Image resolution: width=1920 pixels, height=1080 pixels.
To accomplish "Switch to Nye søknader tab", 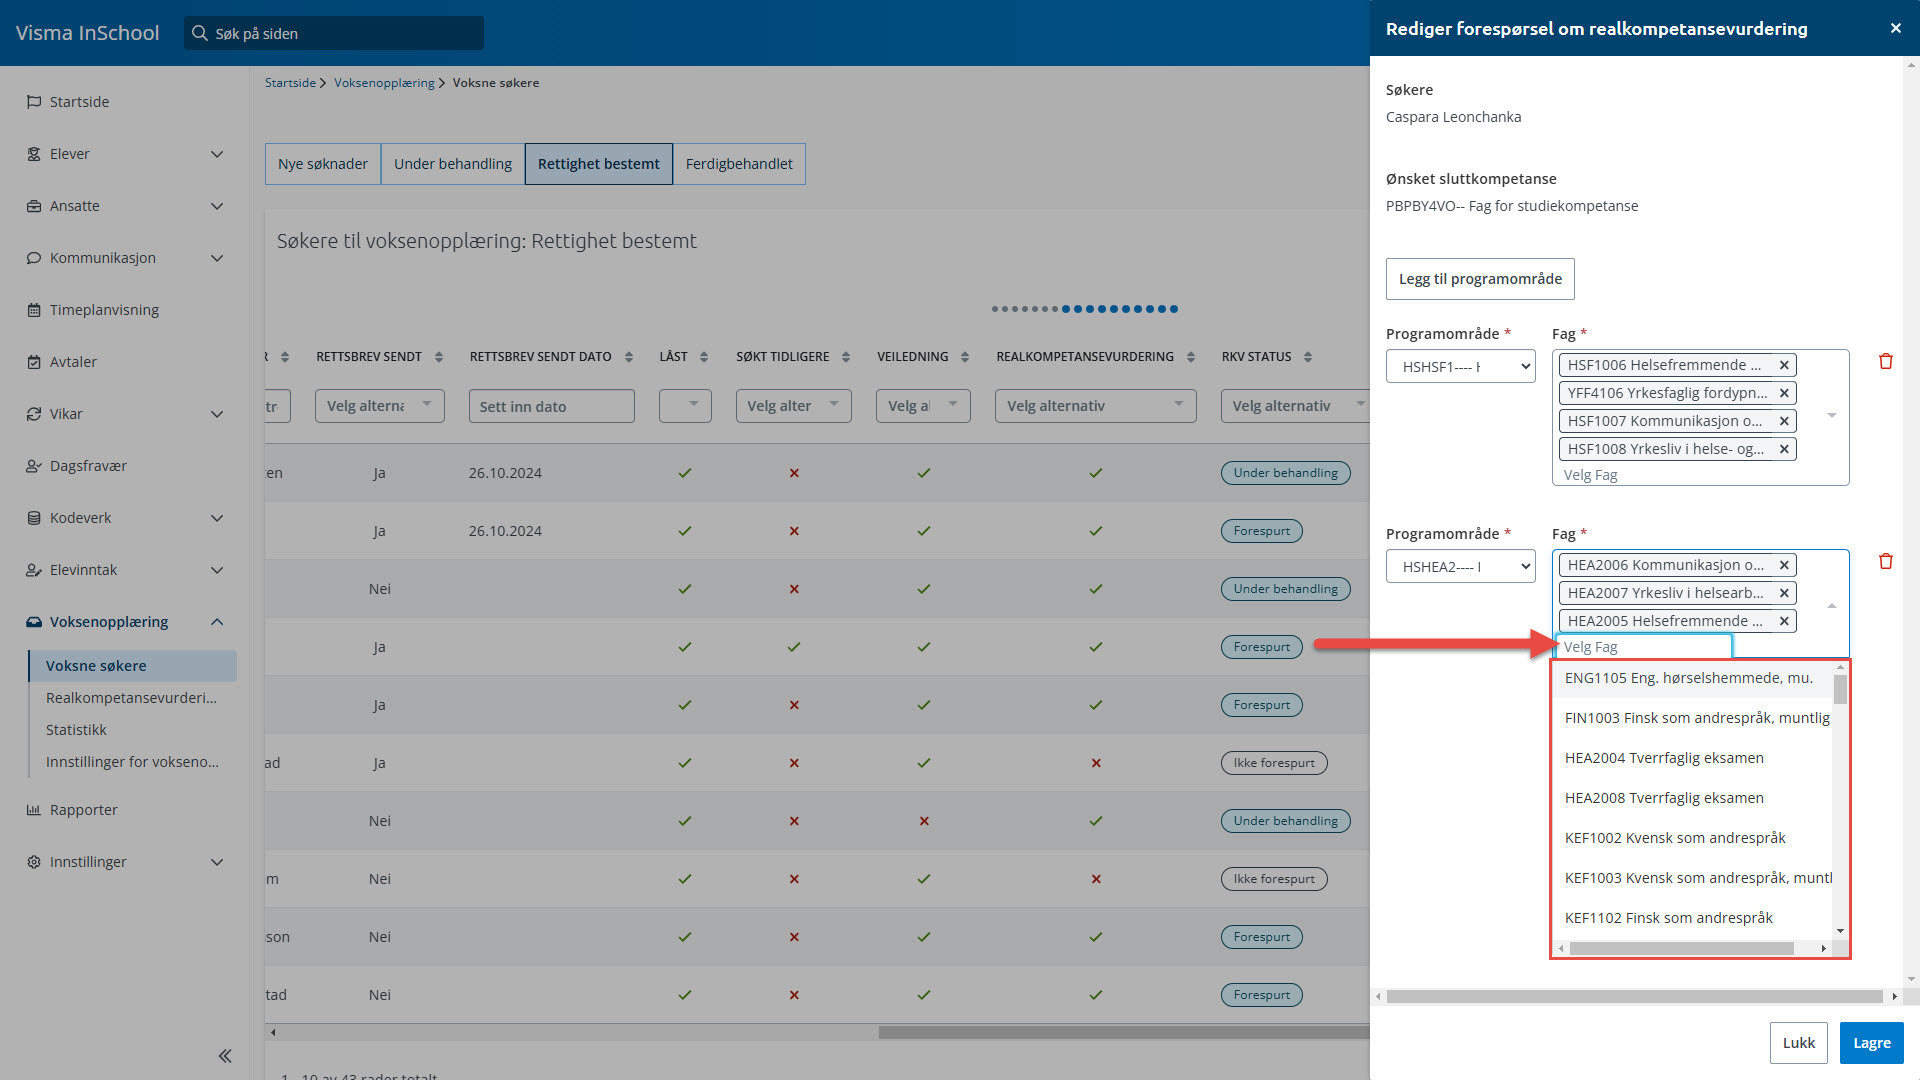I will tap(323, 164).
